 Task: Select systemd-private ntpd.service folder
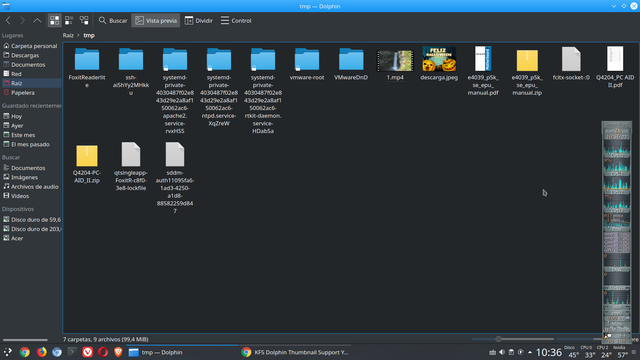coord(219,86)
